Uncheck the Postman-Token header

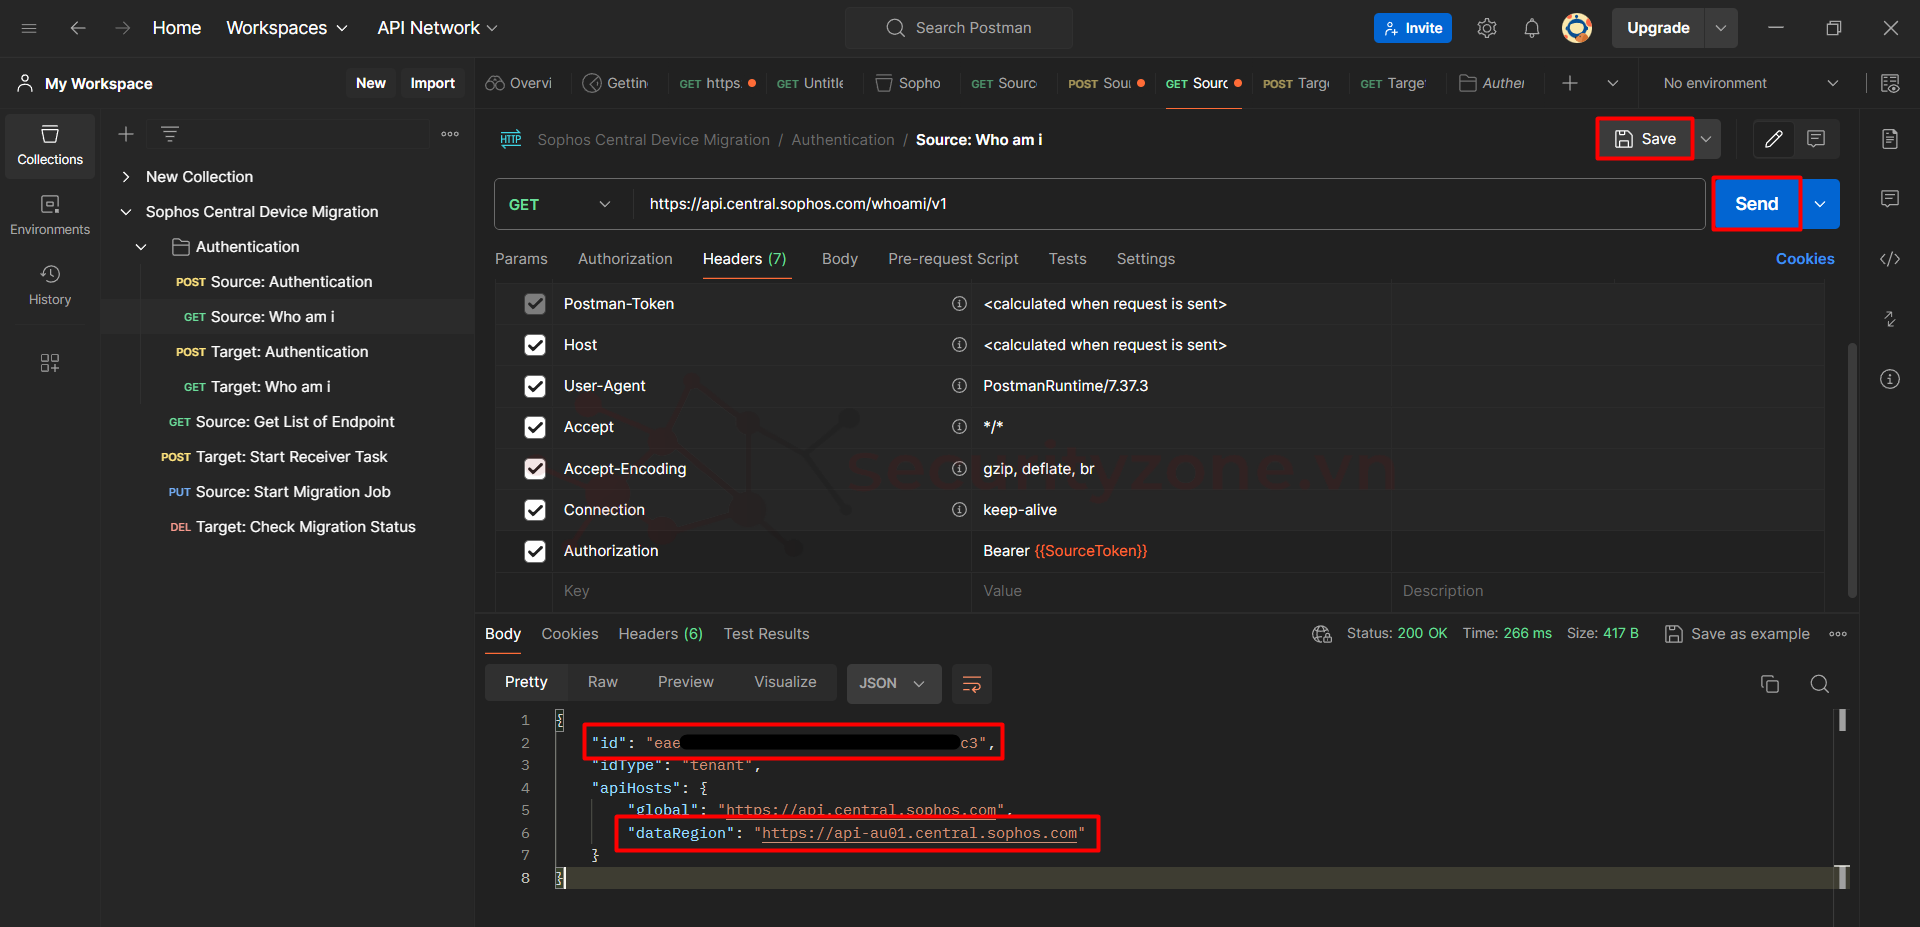tap(535, 304)
